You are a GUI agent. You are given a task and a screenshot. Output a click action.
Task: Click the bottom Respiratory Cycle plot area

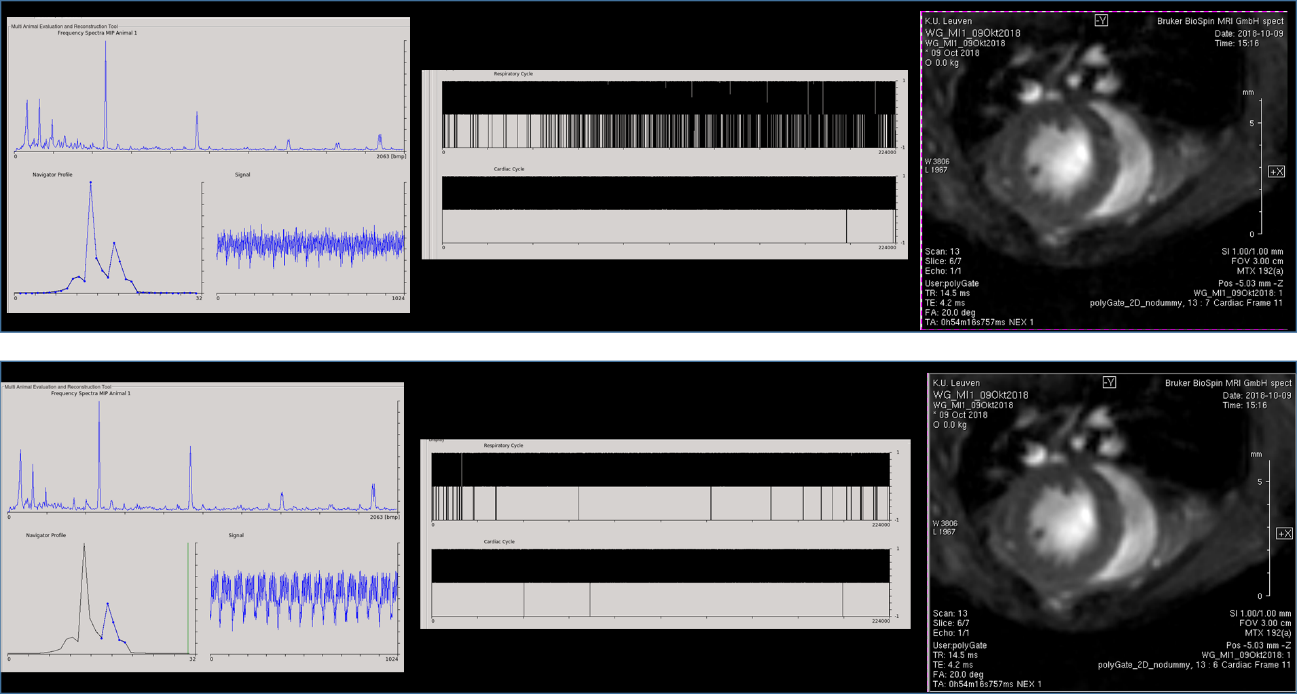coord(659,486)
